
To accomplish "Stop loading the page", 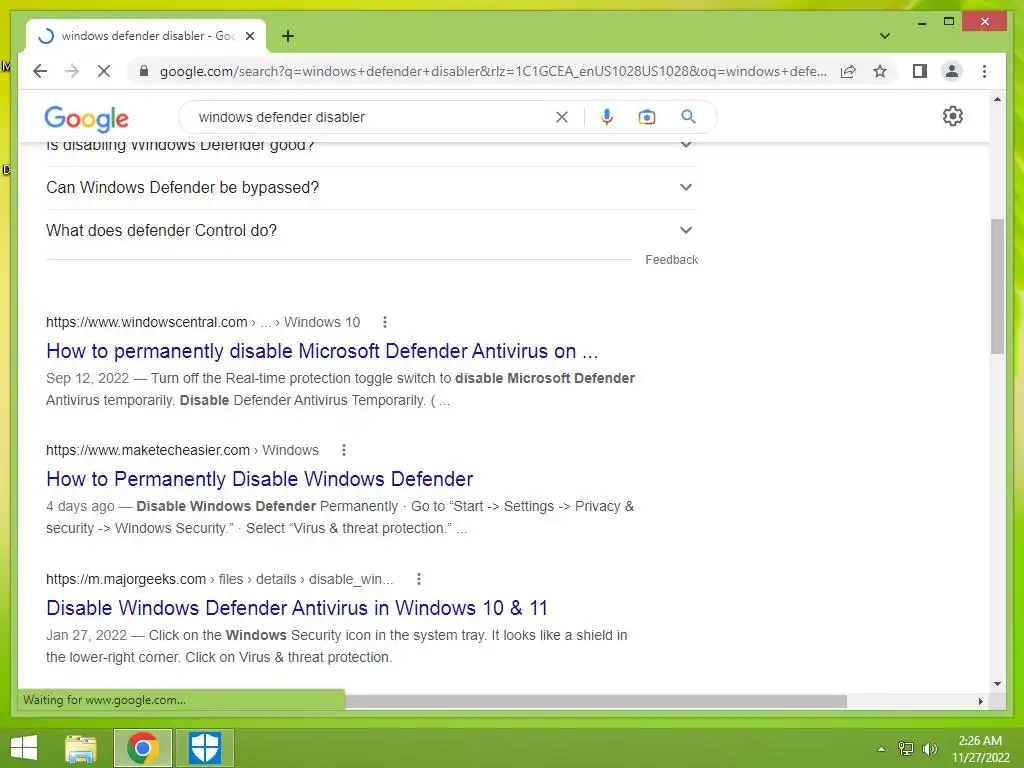I will (104, 71).
